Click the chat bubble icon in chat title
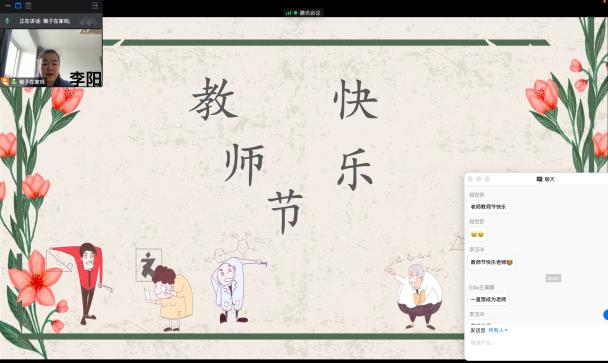The width and height of the screenshot is (608, 363). coord(539,179)
